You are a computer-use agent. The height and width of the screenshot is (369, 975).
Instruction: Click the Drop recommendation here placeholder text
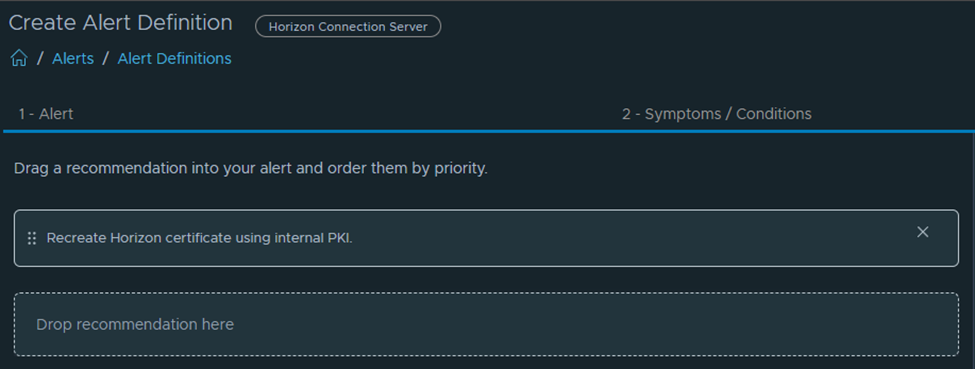pyautogui.click(x=135, y=324)
